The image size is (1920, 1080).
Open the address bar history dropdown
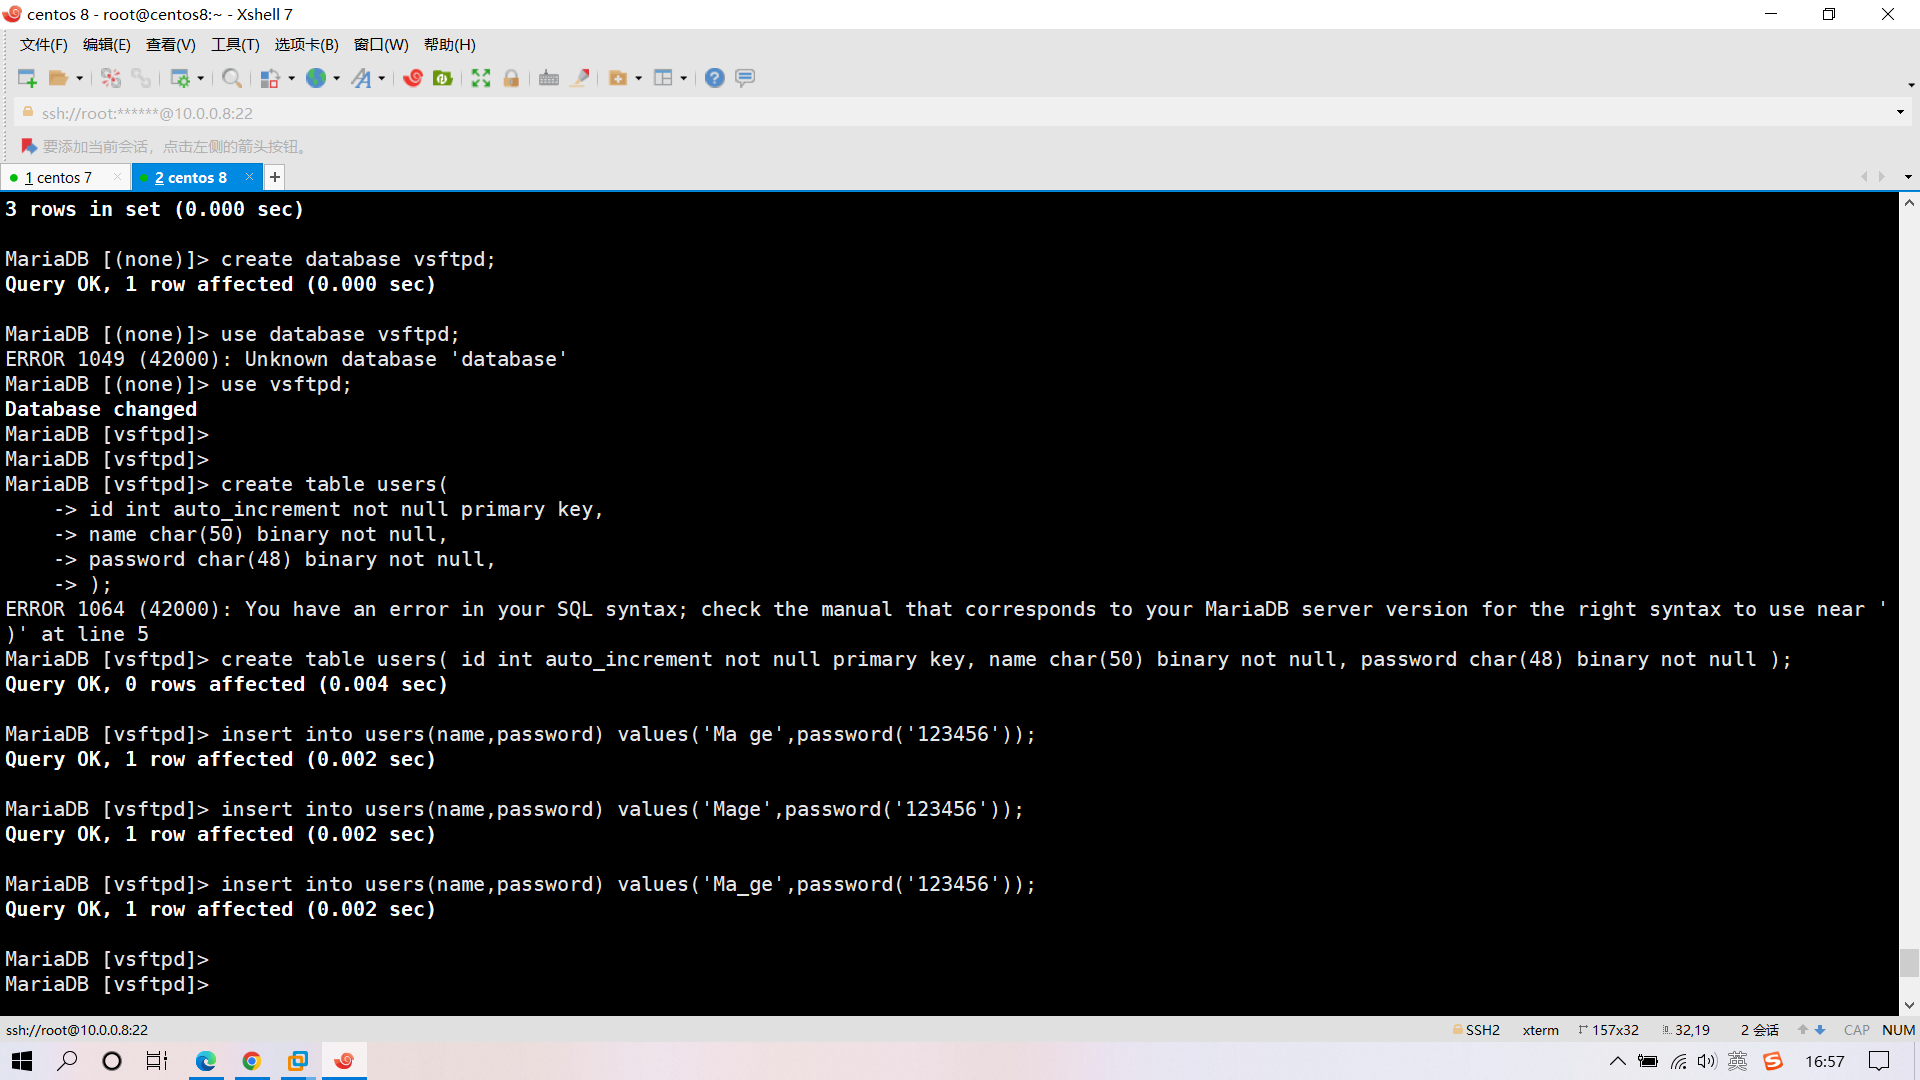pos(1900,112)
